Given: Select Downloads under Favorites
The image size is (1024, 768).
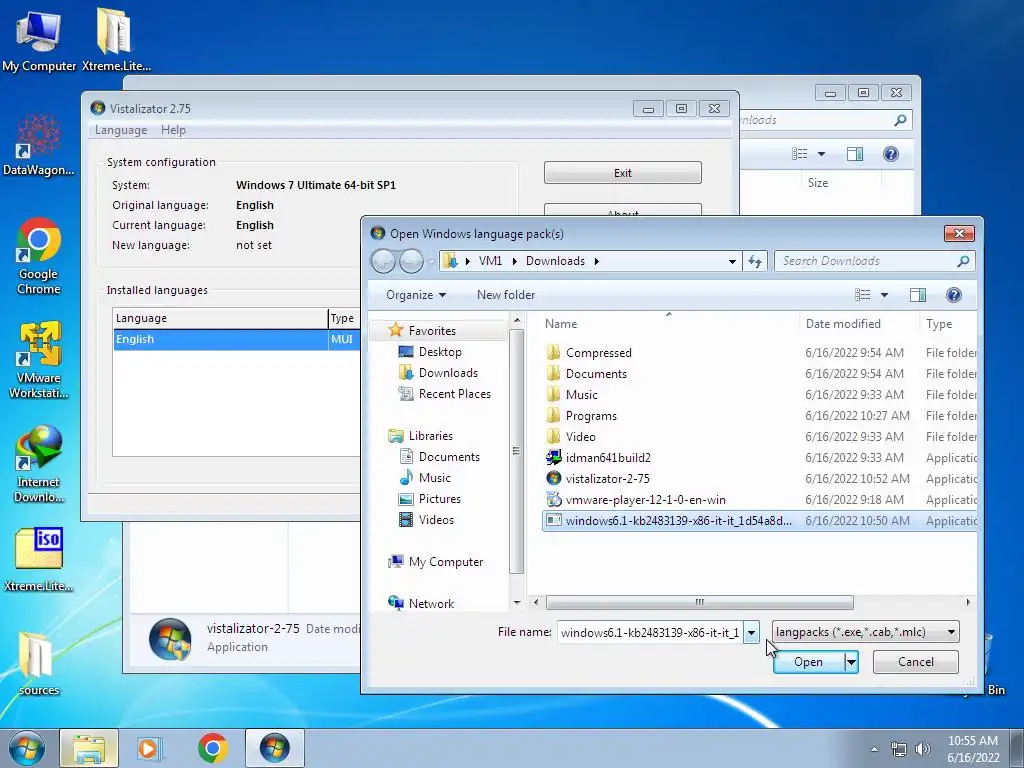Looking at the screenshot, I should point(448,373).
